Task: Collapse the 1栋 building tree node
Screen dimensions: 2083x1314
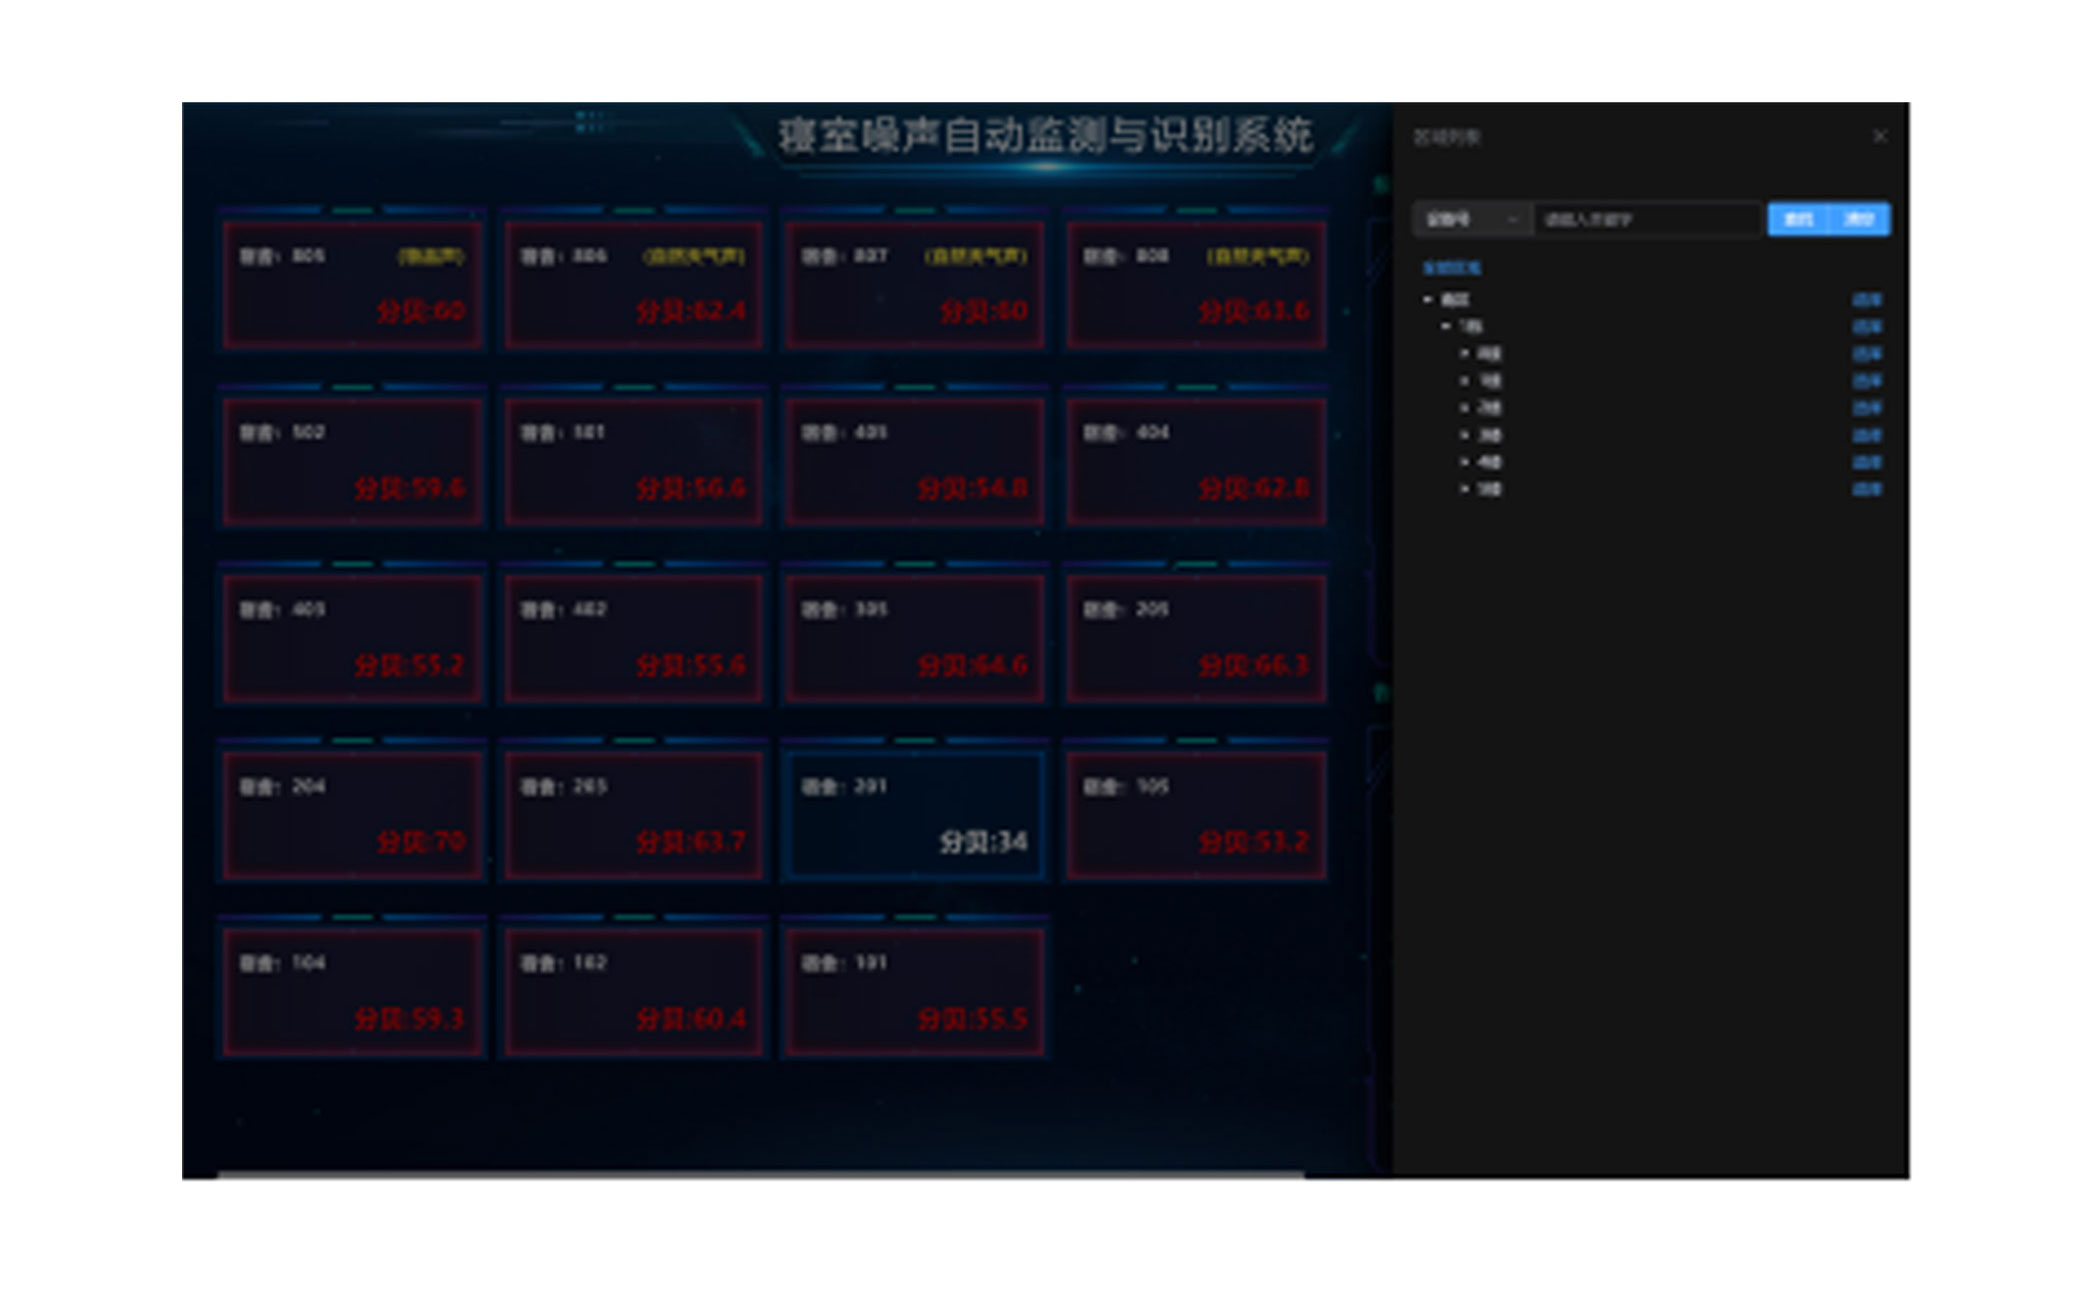Action: tap(1446, 326)
